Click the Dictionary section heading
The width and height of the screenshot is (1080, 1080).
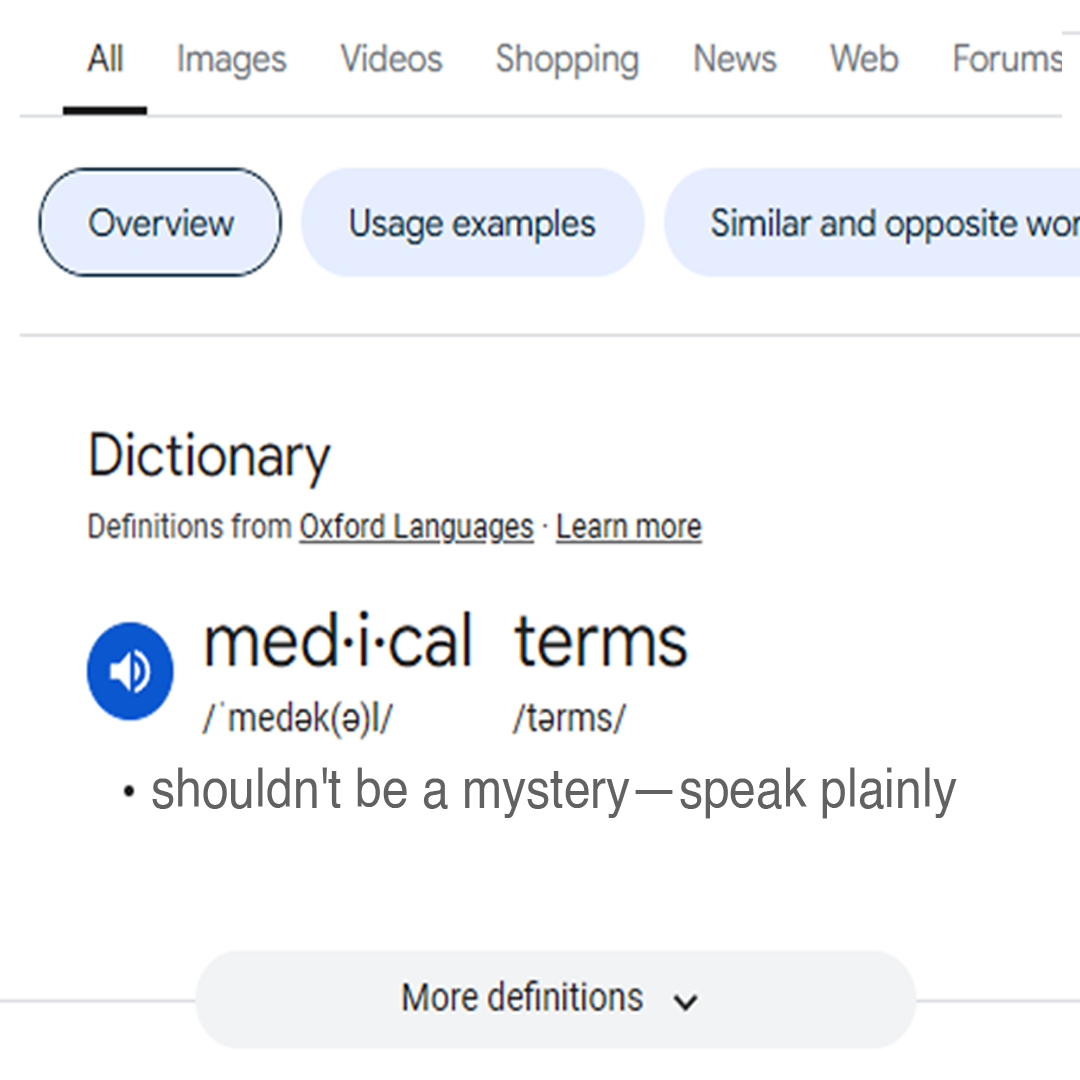(x=209, y=456)
